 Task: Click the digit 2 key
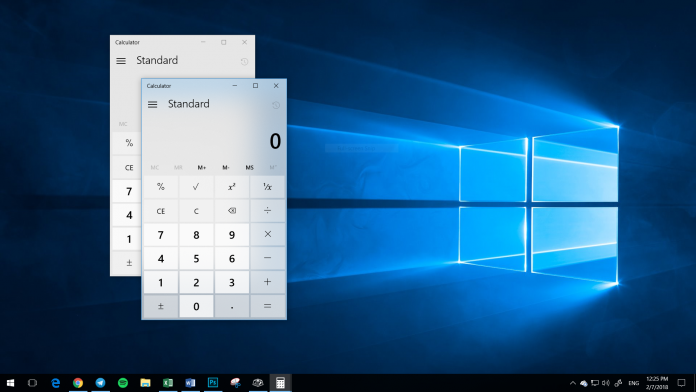point(196,282)
